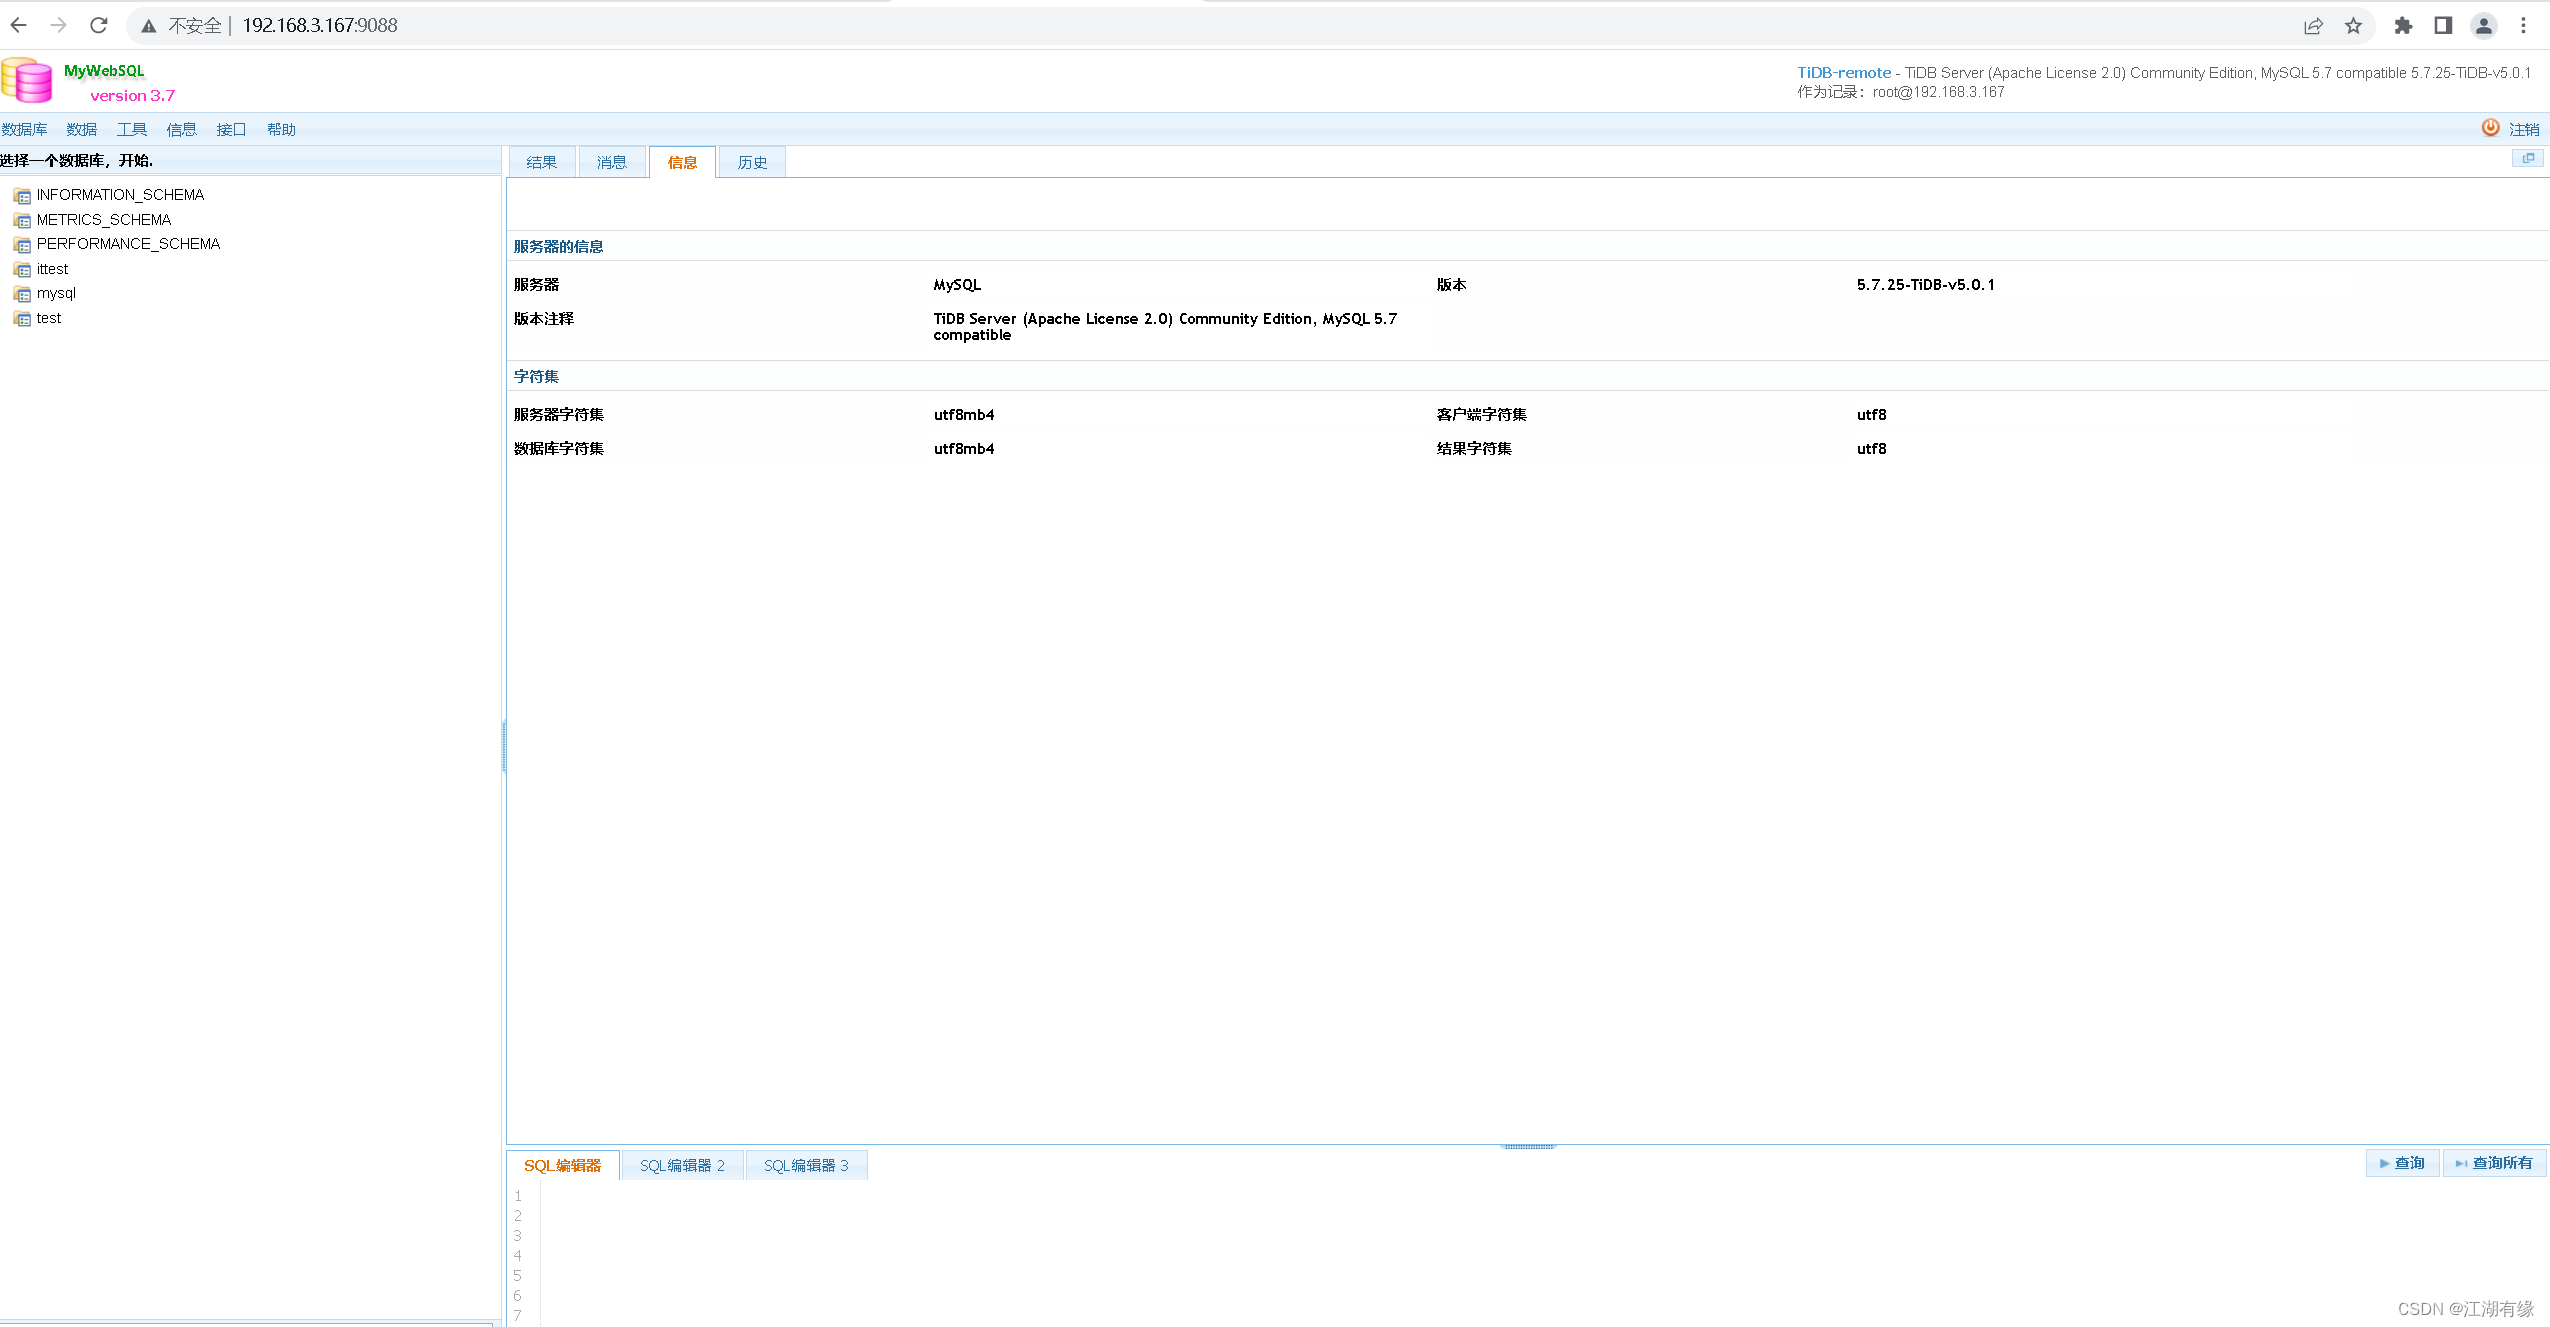This screenshot has height=1327, width=2550.
Task: Open the test database folder icon
Action: [22, 318]
